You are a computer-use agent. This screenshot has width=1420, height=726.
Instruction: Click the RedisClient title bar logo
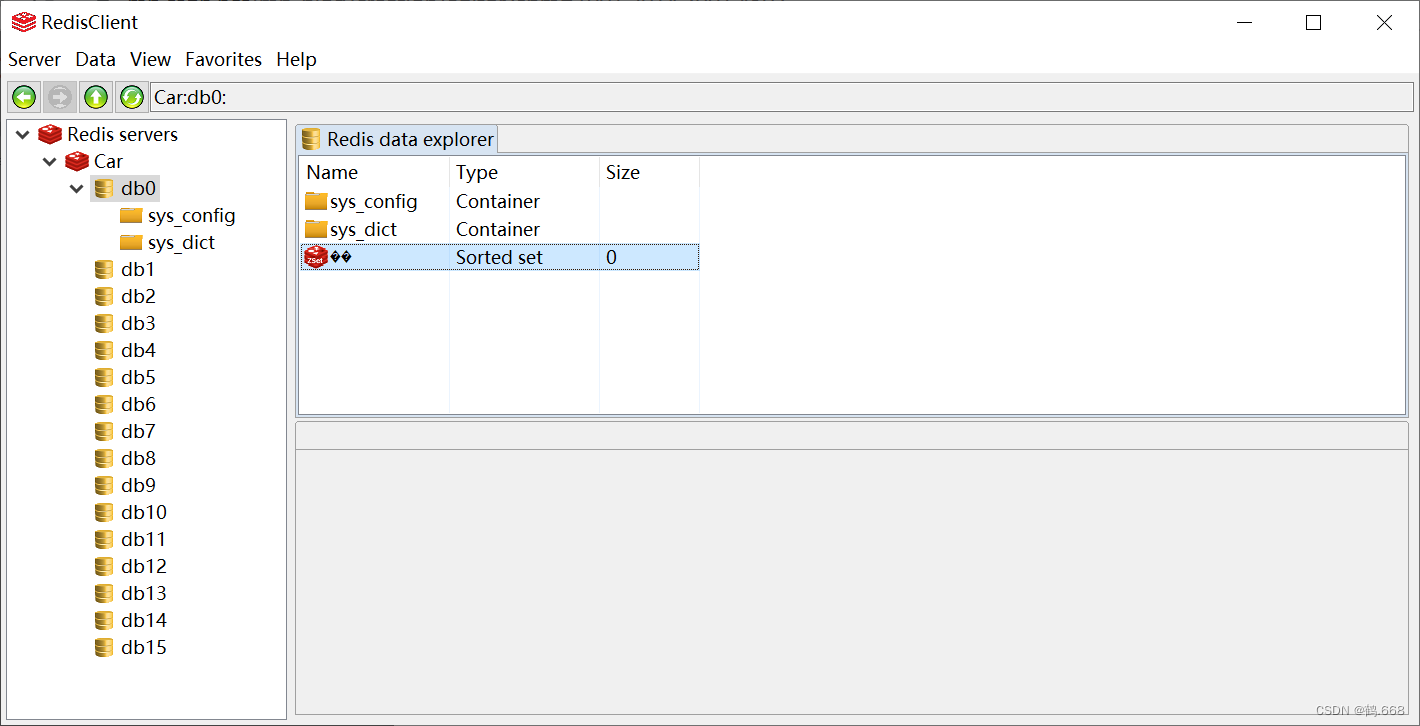tap(24, 22)
